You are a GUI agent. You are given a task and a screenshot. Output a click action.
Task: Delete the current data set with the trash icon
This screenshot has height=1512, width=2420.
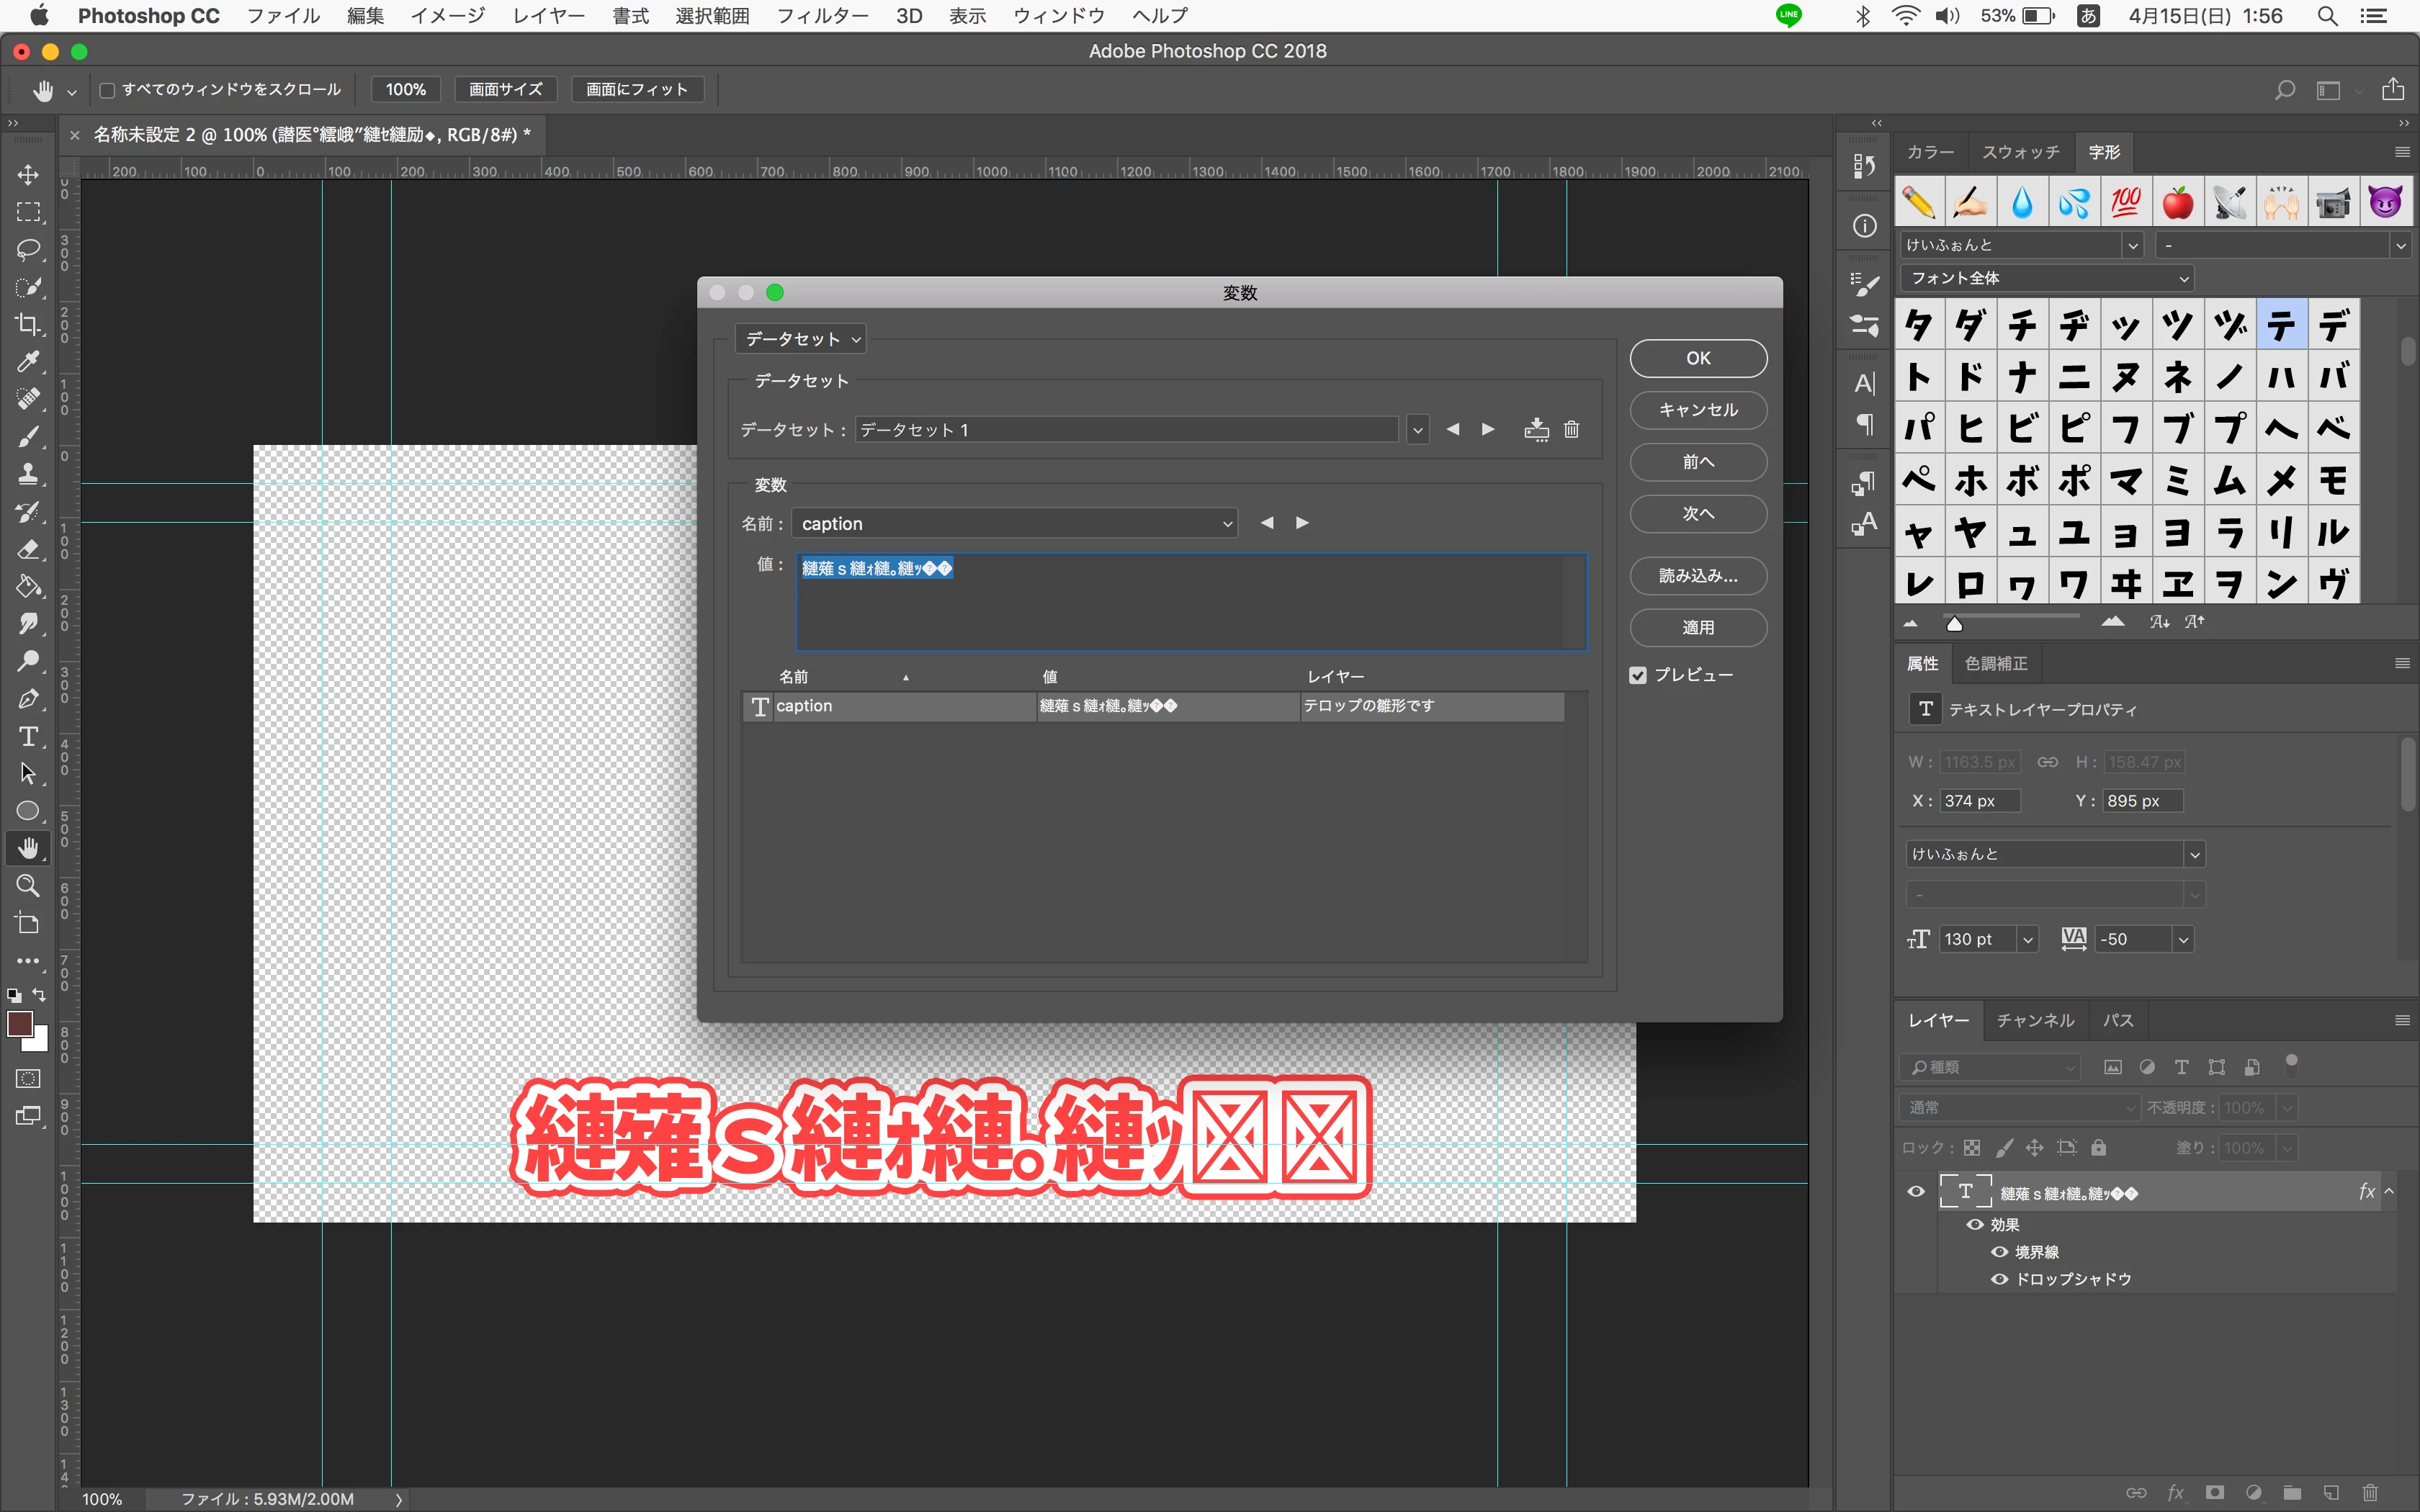[1571, 429]
